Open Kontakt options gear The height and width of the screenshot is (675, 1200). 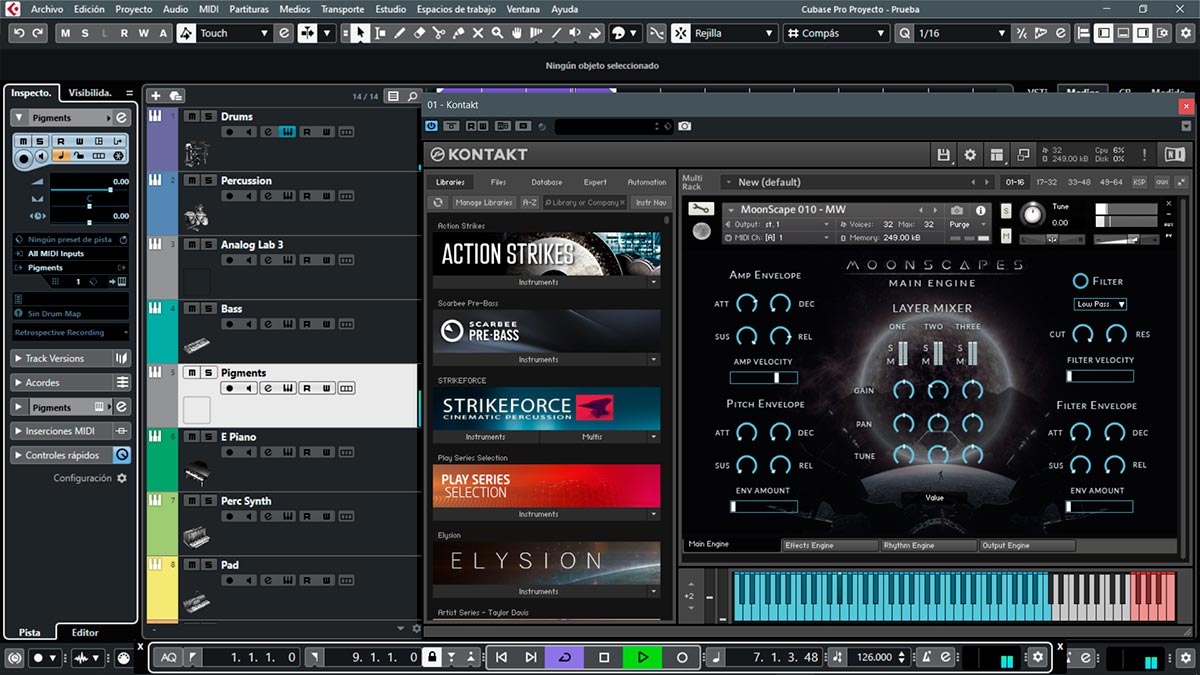click(x=970, y=155)
